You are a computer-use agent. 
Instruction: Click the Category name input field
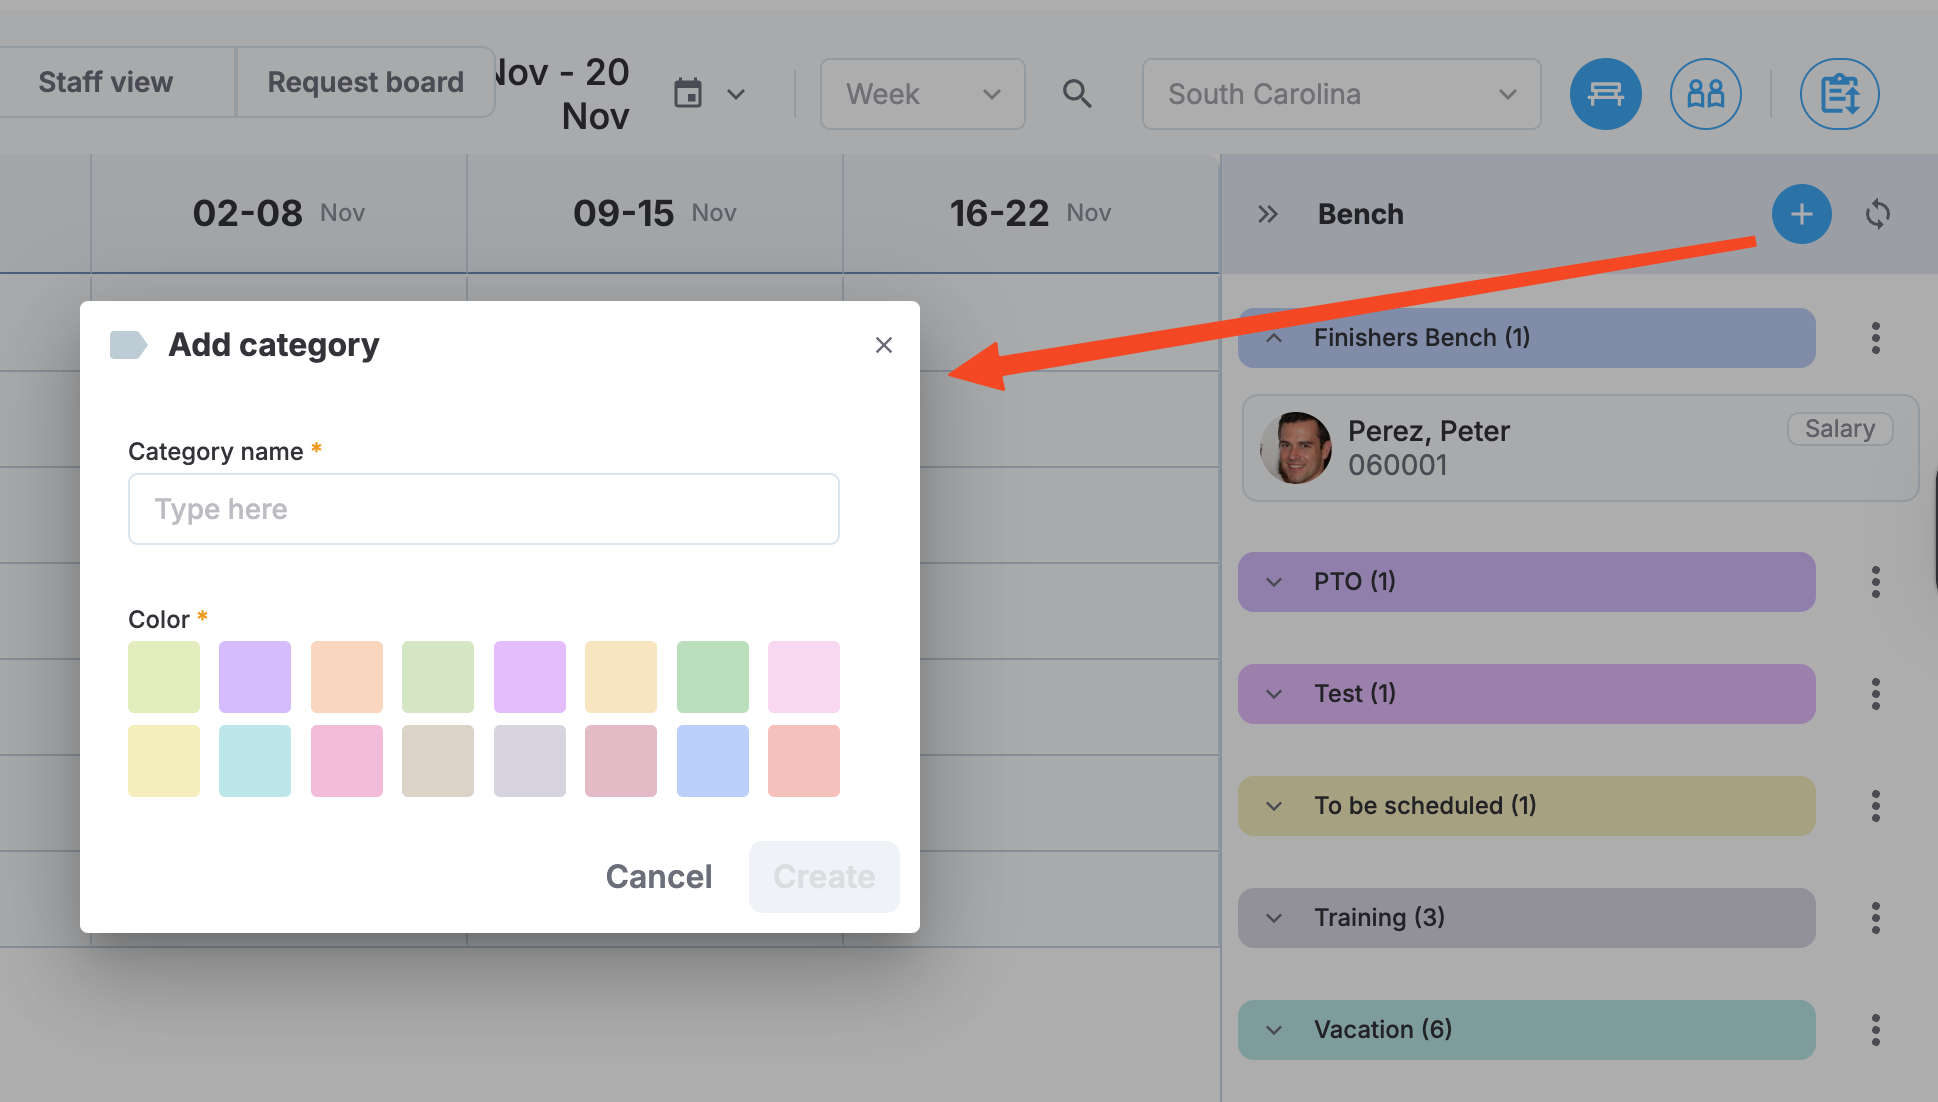tap(484, 509)
